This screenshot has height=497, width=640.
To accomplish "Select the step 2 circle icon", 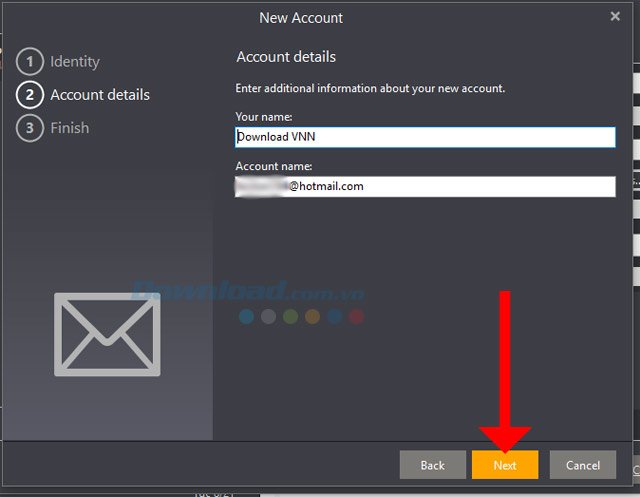I will pos(30,95).
